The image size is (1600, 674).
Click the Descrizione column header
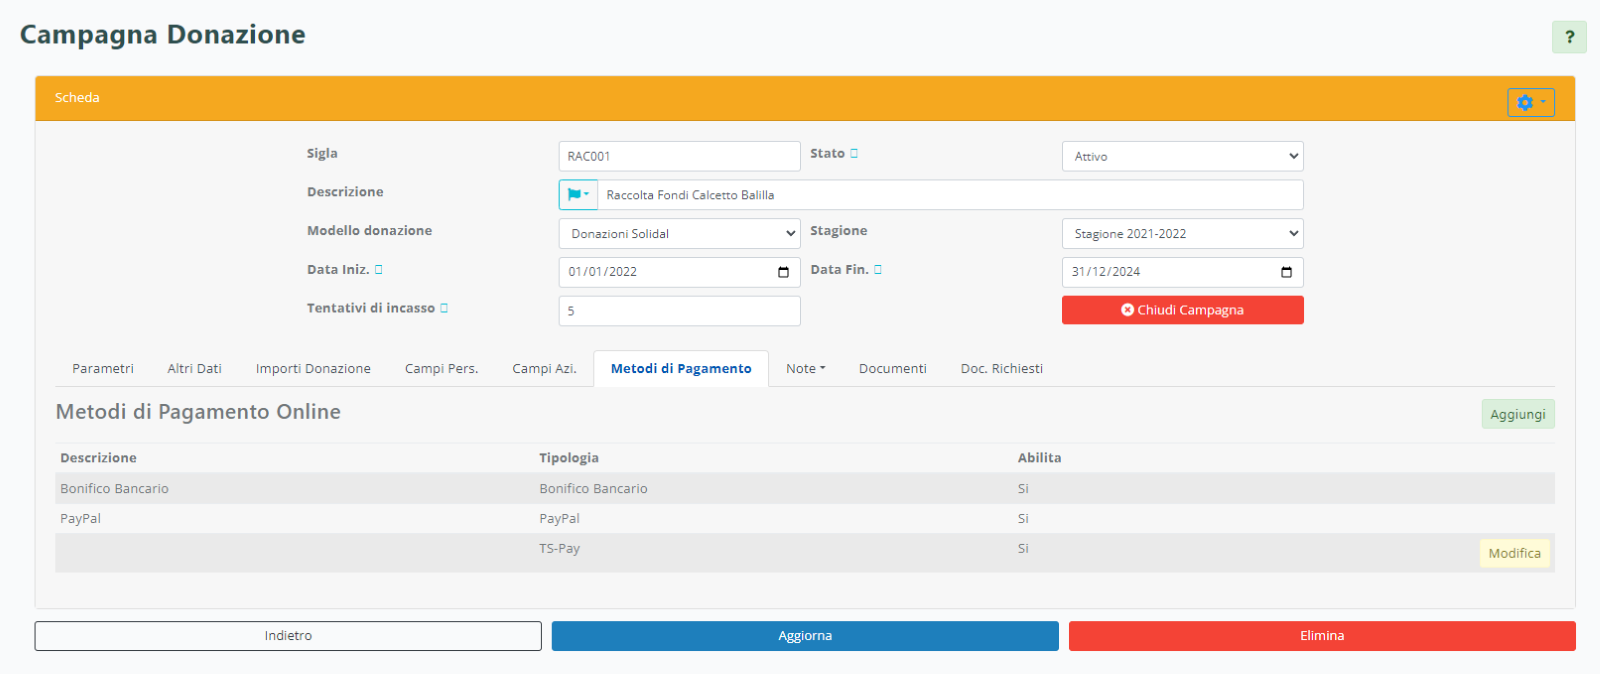pyautogui.click(x=98, y=457)
